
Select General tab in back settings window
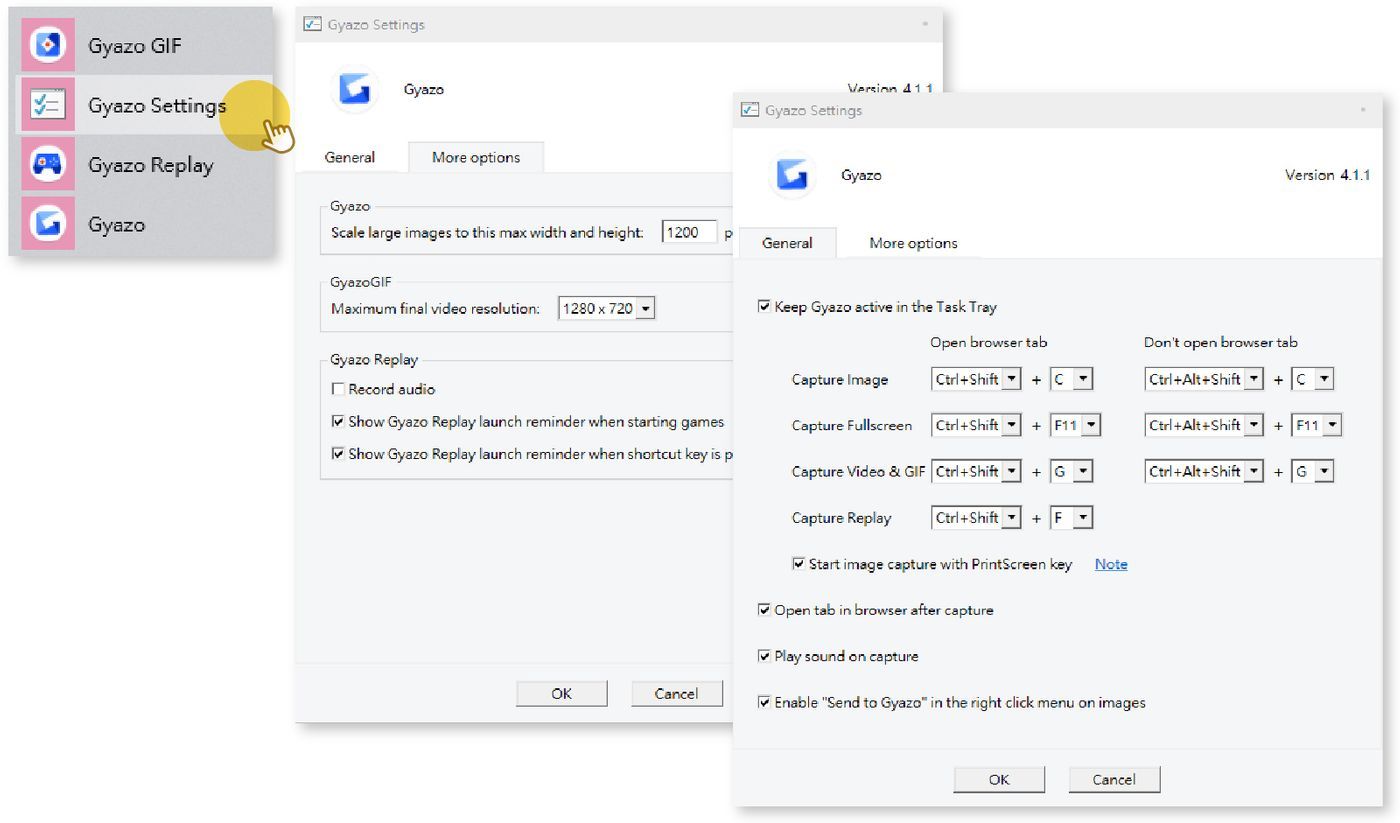(350, 157)
